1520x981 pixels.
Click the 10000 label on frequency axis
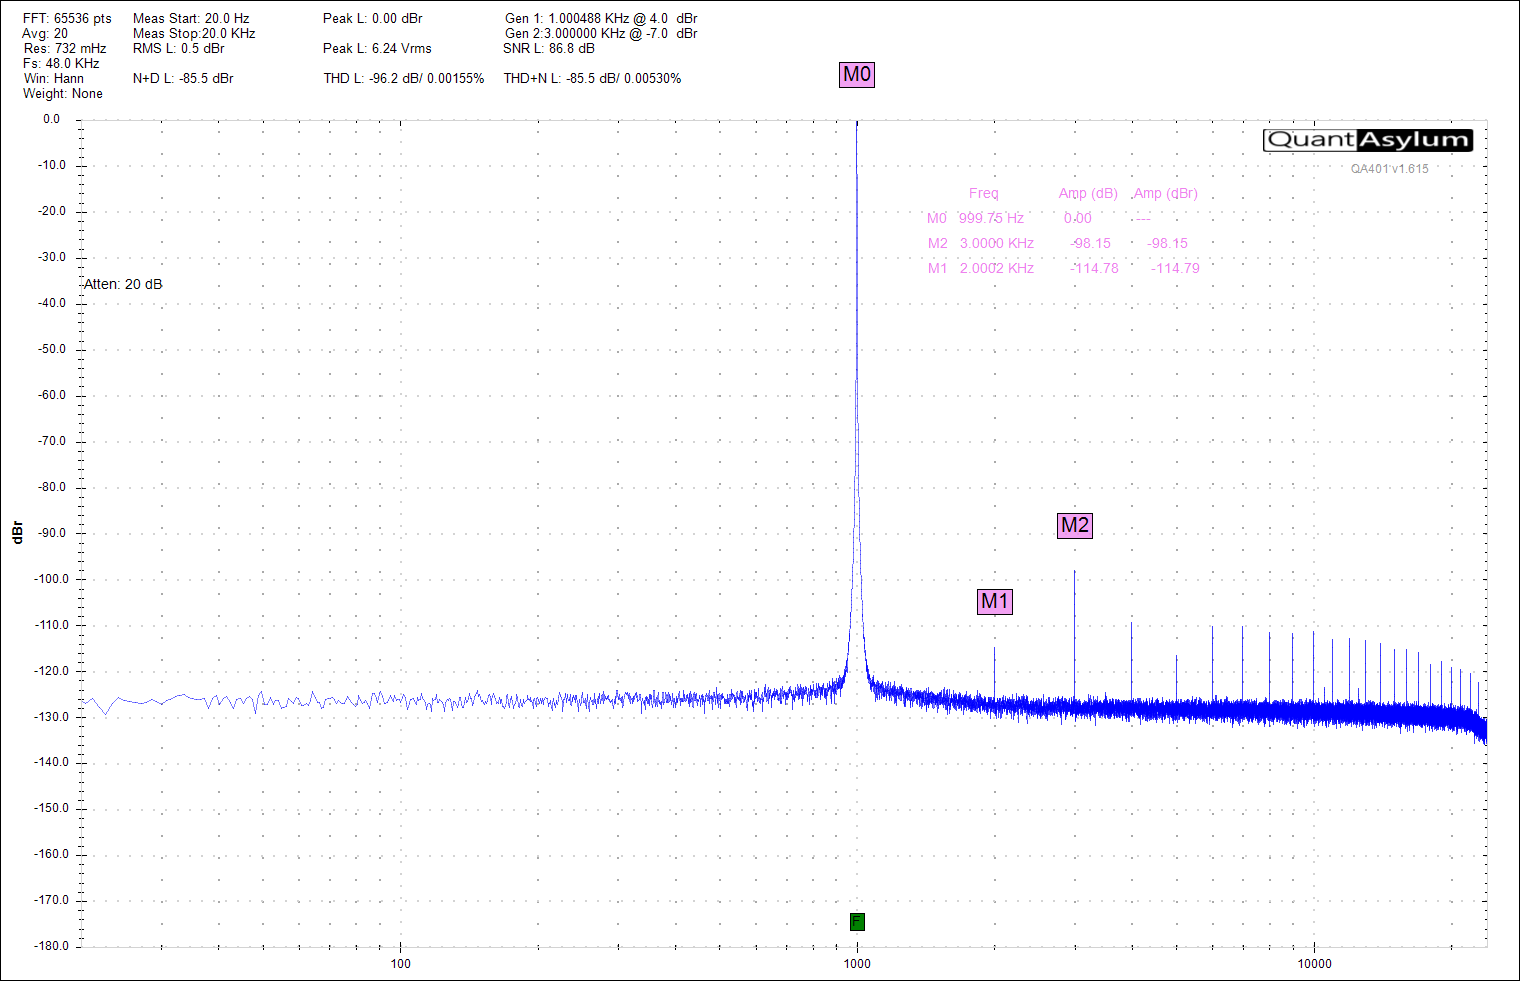[x=1314, y=964]
